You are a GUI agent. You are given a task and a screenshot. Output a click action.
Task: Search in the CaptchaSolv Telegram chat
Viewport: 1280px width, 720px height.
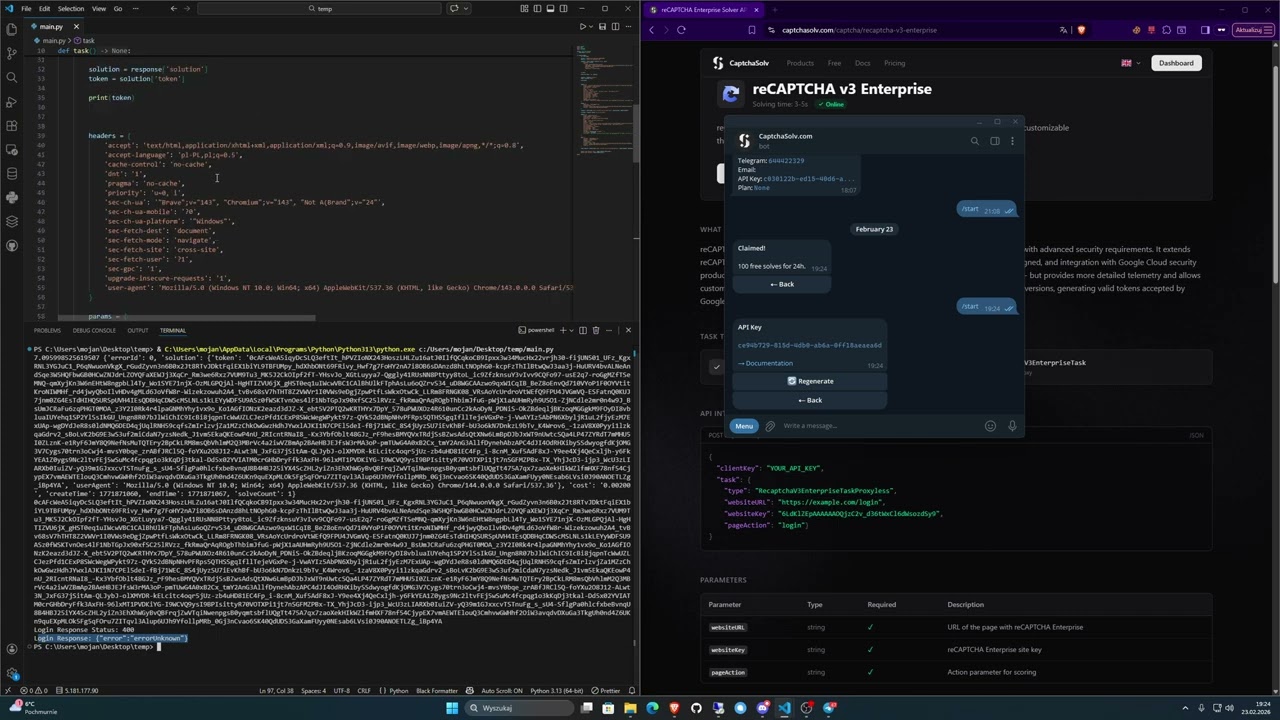[x=975, y=141]
